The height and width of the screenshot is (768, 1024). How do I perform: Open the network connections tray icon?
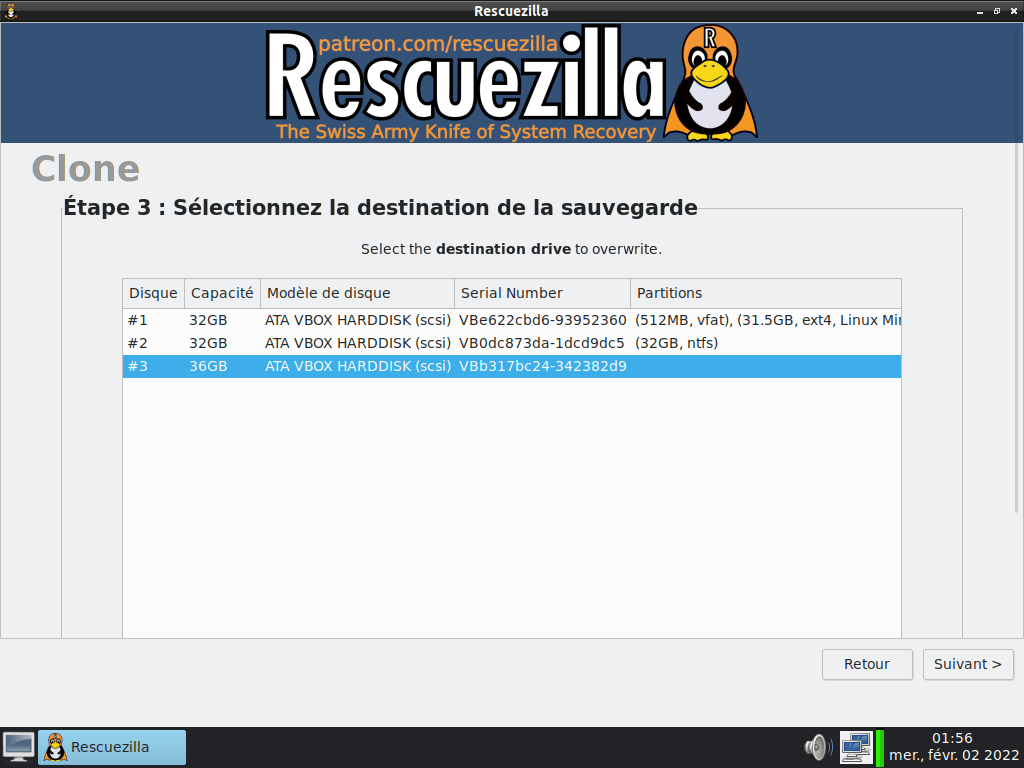coord(856,747)
